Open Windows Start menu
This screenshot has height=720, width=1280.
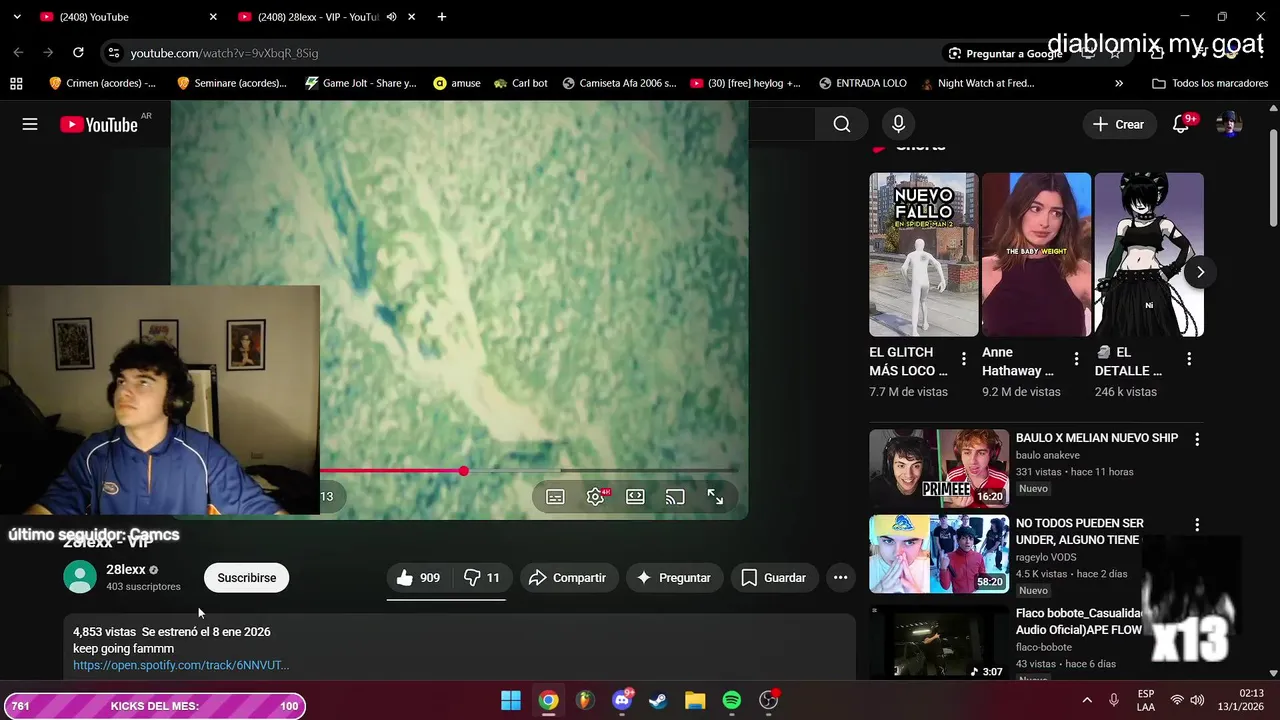(511, 700)
